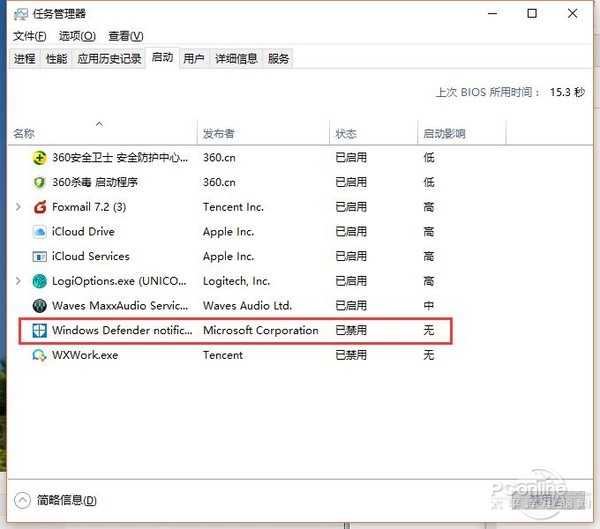Sort by the 状态 column header
Image resolution: width=600 pixels, height=529 pixels.
346,134
